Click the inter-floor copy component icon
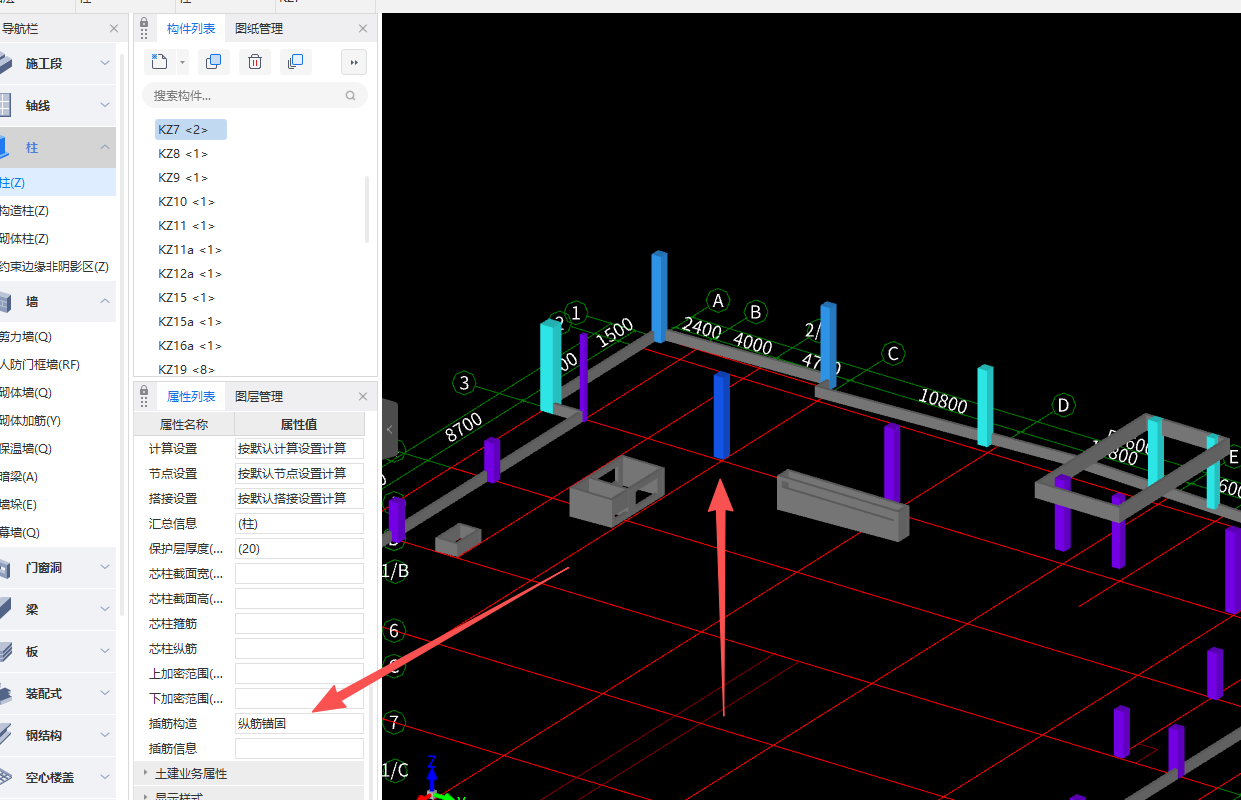This screenshot has width=1241, height=800. [x=295, y=62]
